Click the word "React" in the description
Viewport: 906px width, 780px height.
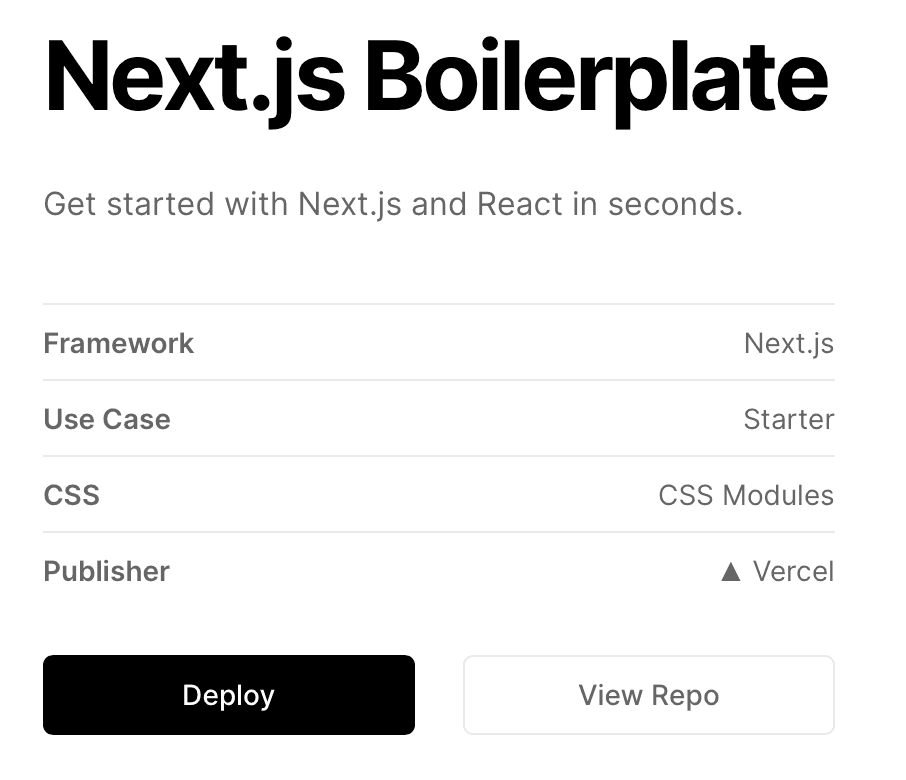click(520, 204)
